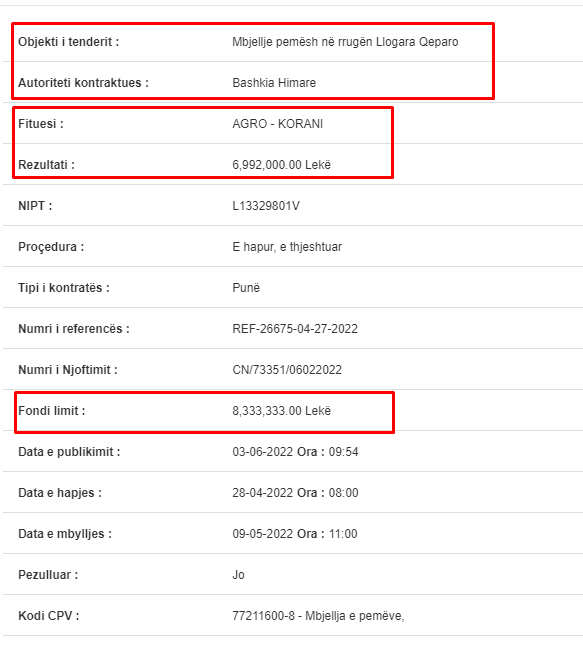Click the publication date '03-06-2022 Ora : 09:54'

[x=295, y=452]
